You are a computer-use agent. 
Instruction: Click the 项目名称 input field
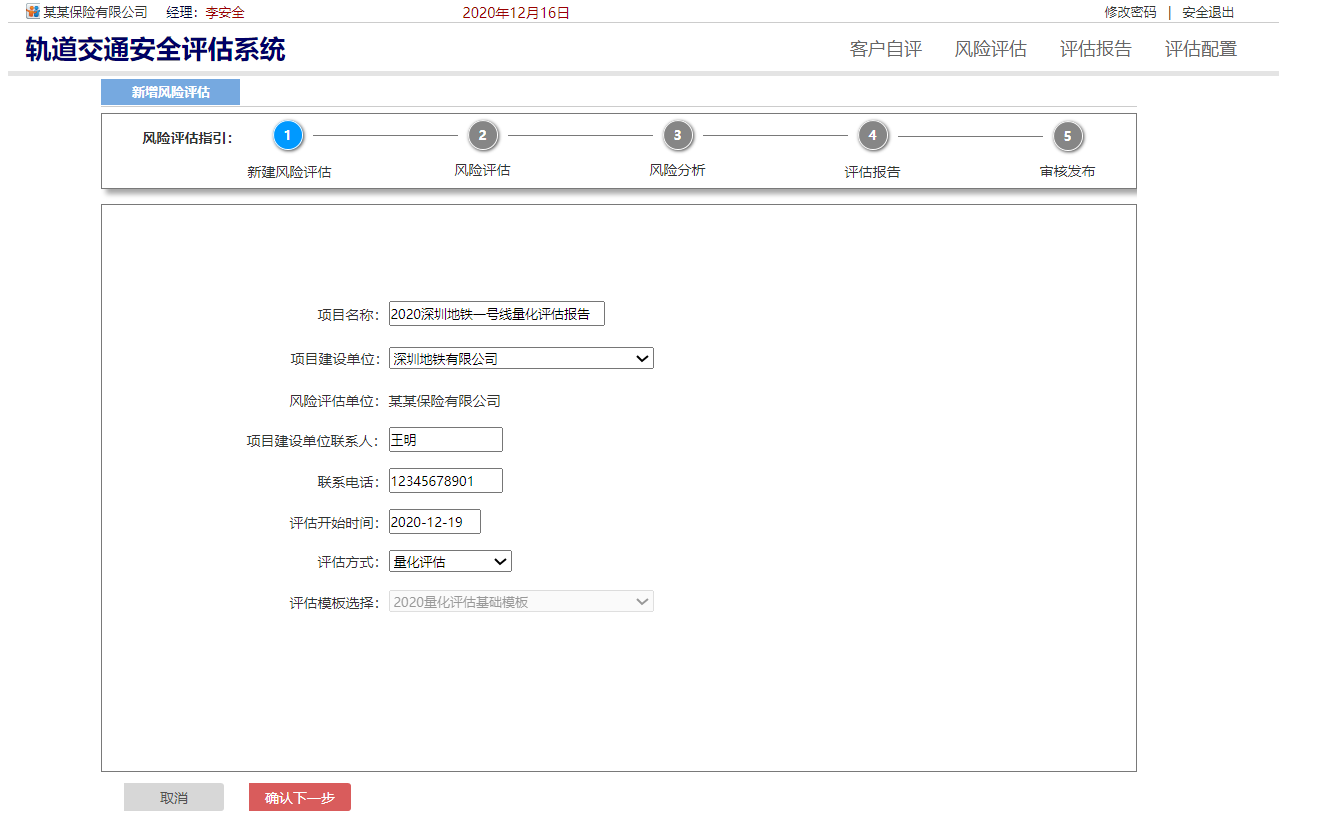[x=496, y=314]
